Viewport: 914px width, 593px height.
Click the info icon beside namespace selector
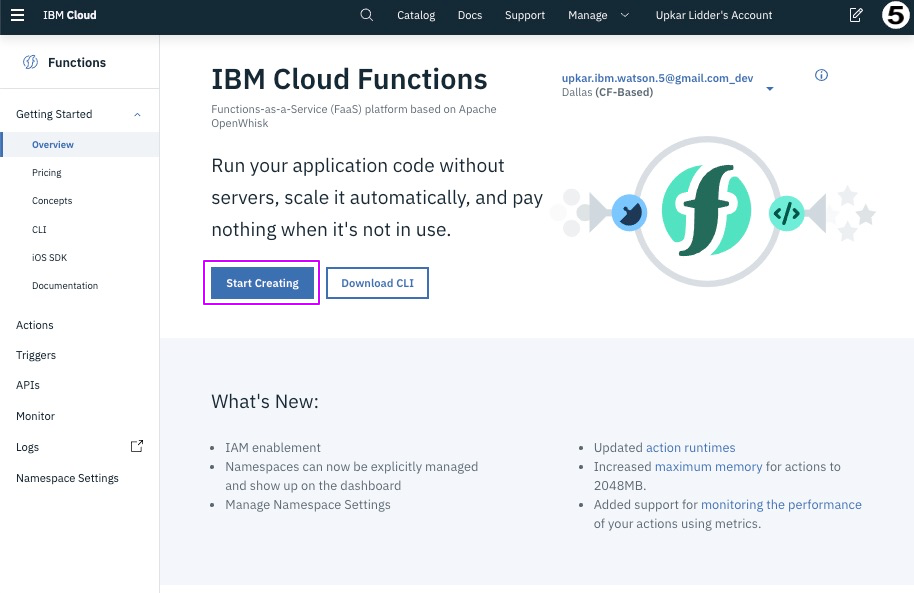tap(821, 75)
